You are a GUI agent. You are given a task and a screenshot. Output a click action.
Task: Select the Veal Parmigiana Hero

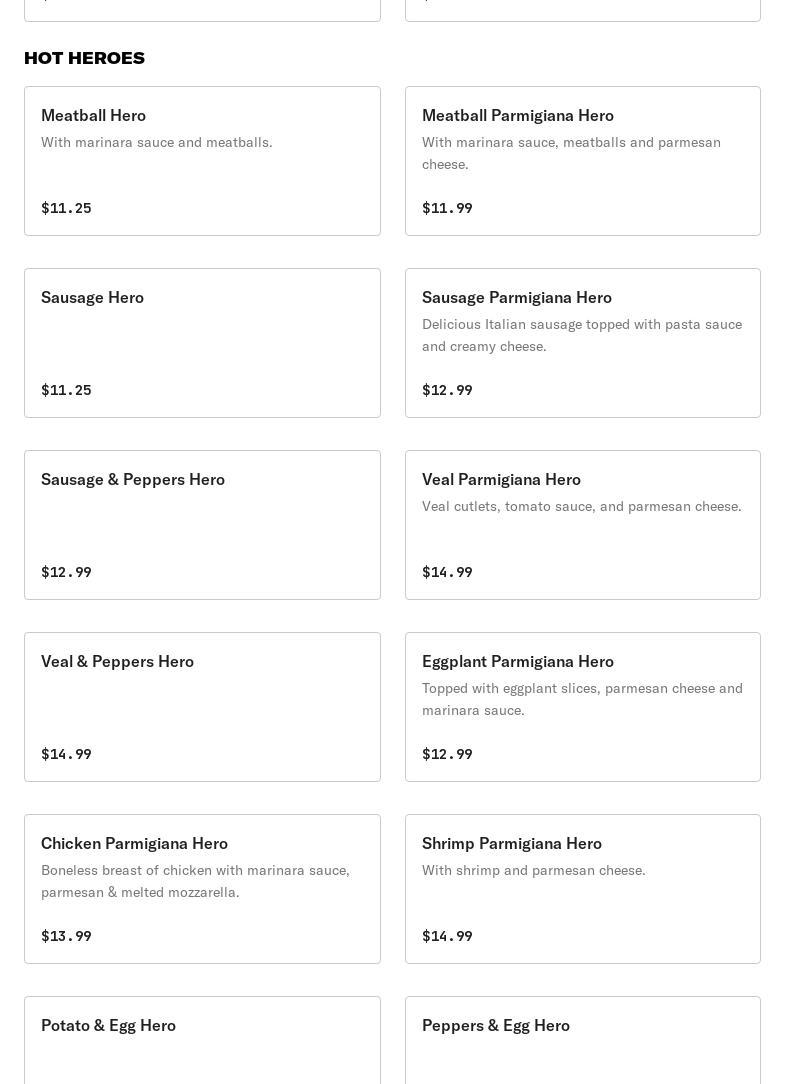(x=582, y=525)
